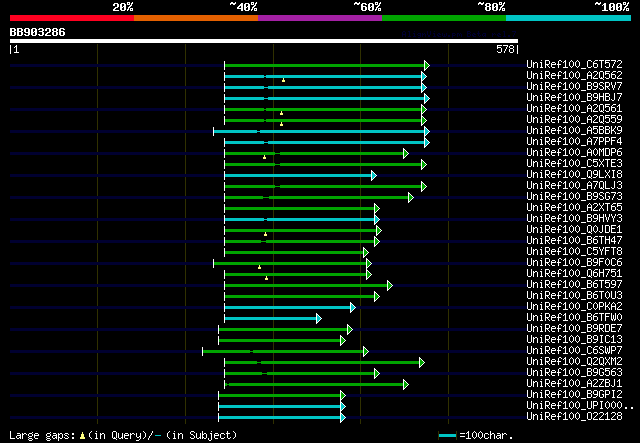Pick the UniRef100_C6SWP7 subject label

574,351
